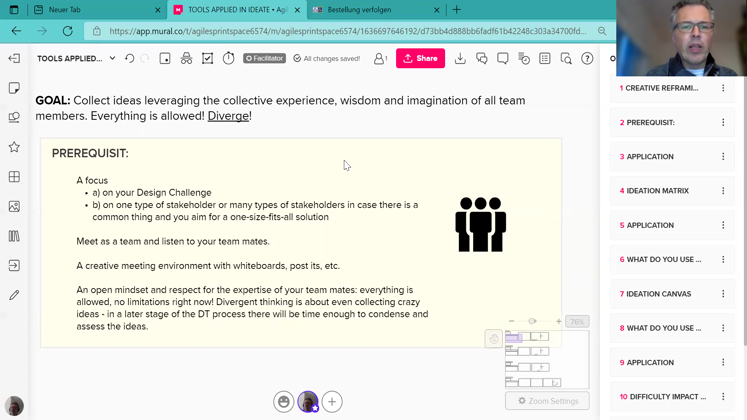Viewport: 747px width, 420px height.
Task: Open the help question mark menu
Action: [x=587, y=58]
